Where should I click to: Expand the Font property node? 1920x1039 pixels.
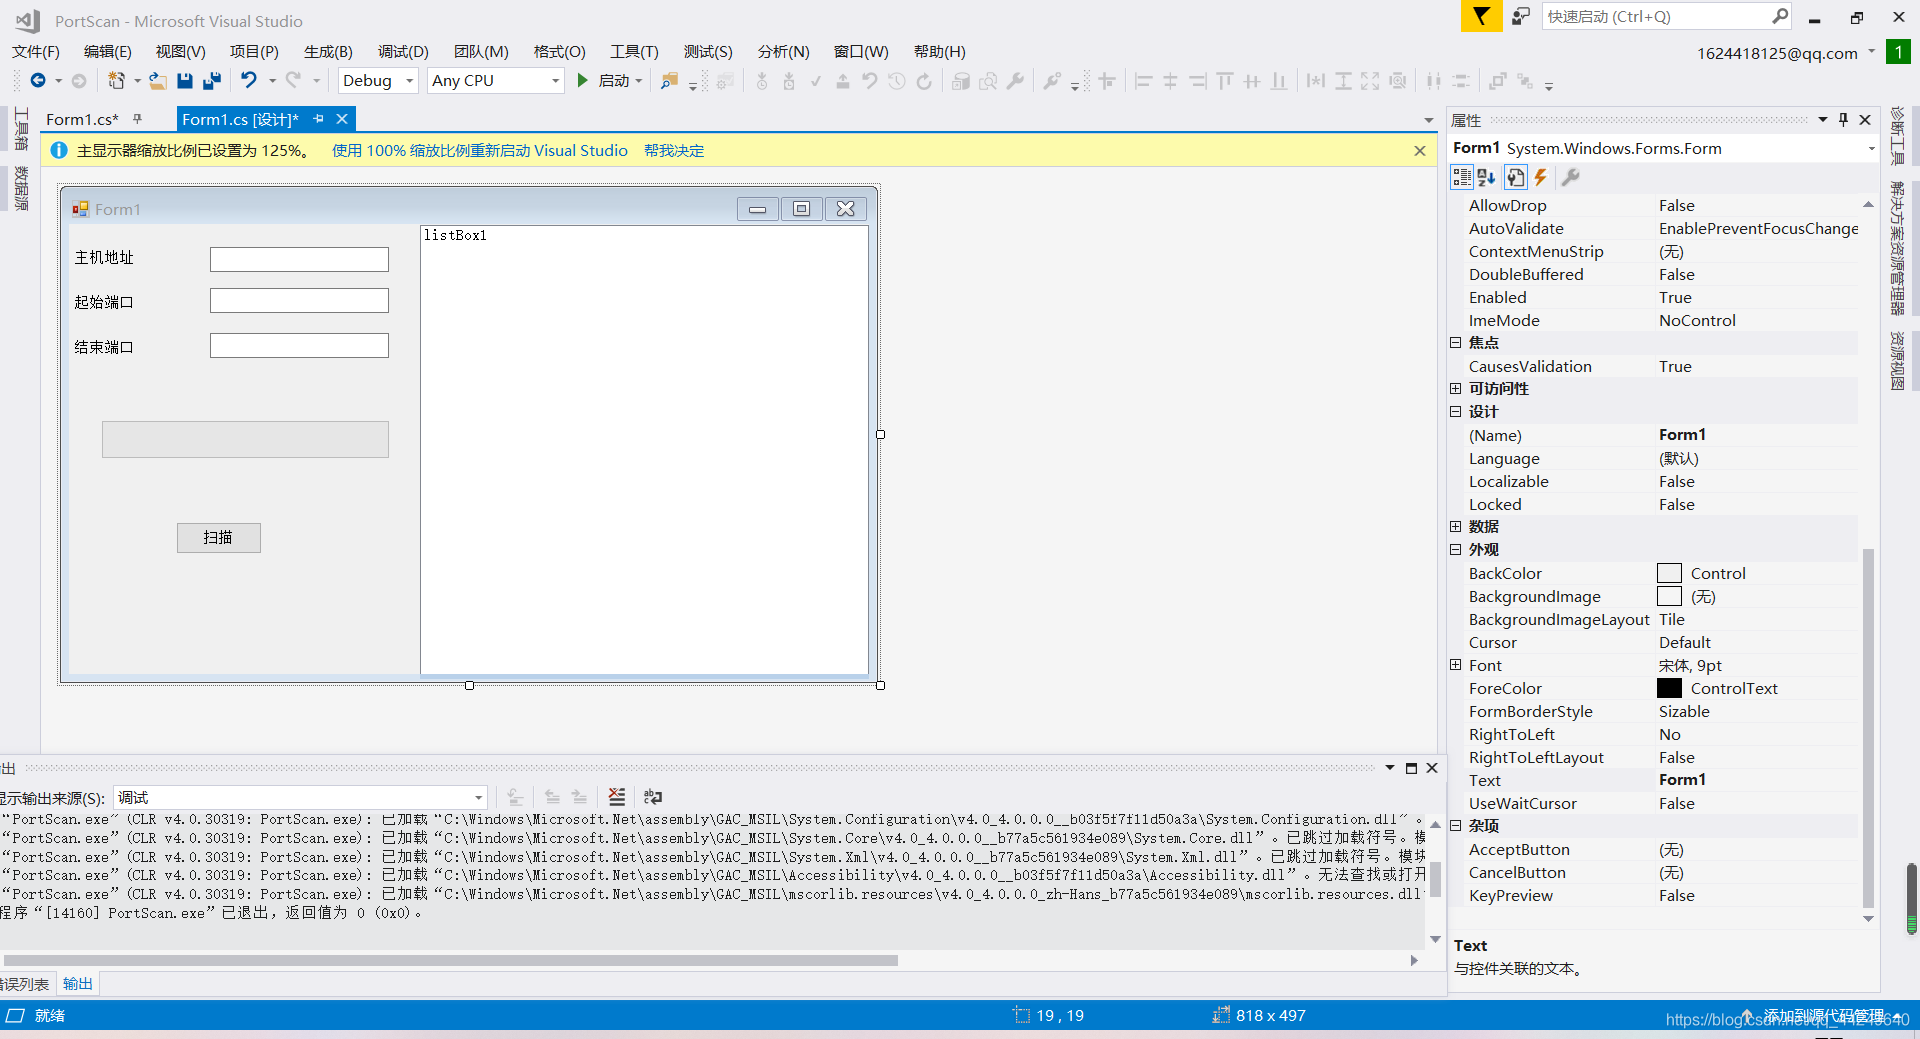coord(1456,664)
